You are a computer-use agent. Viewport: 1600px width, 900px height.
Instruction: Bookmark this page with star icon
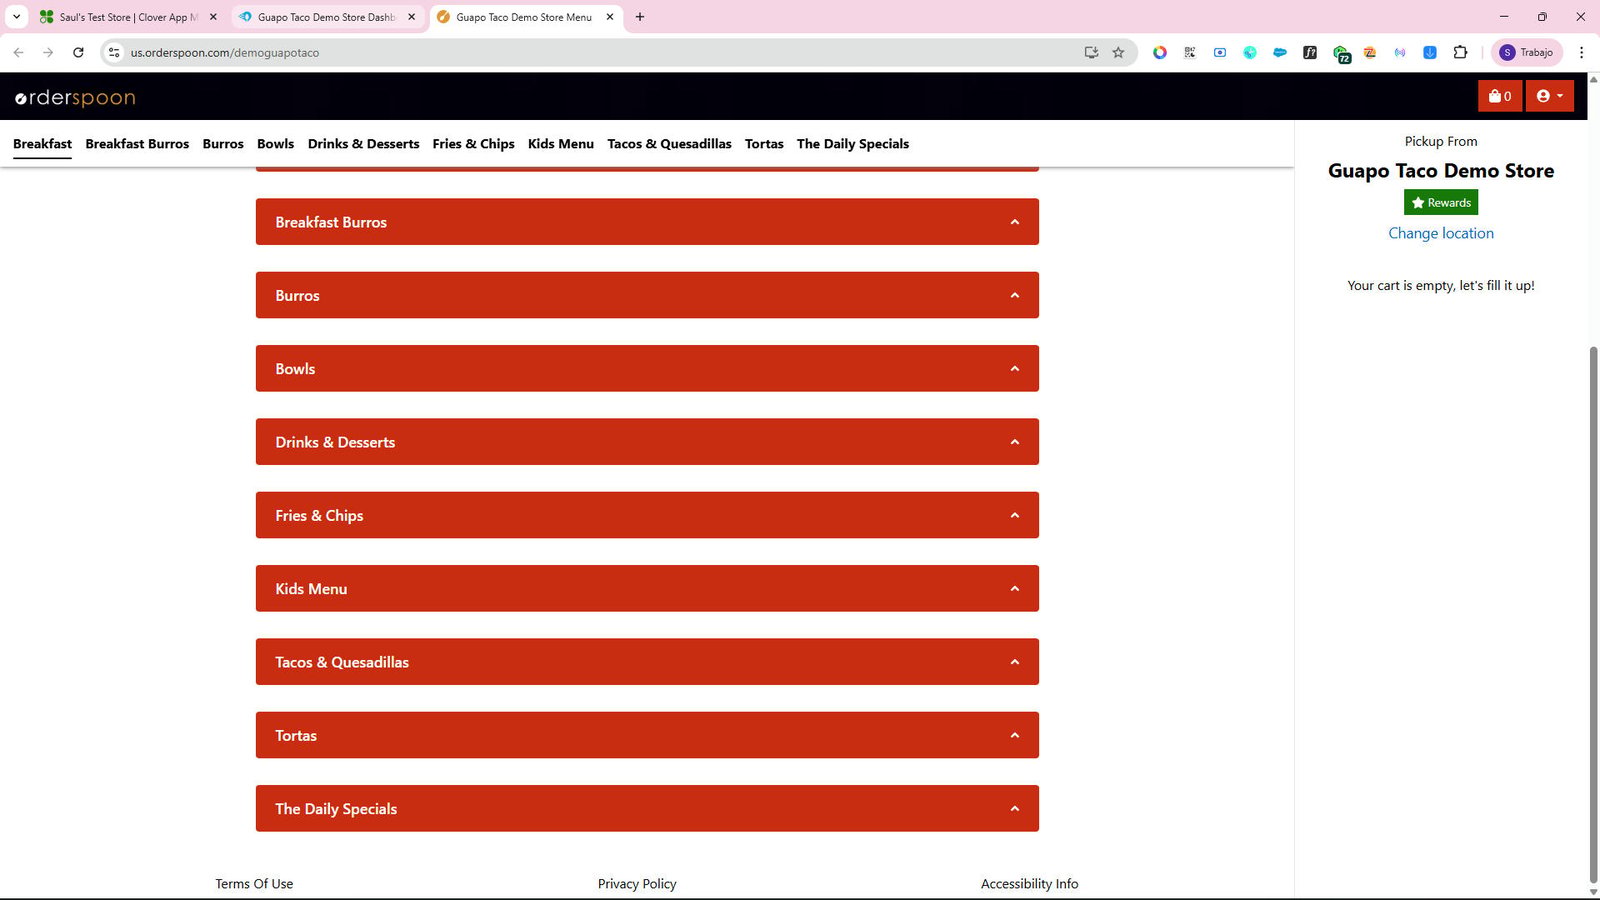point(1118,52)
